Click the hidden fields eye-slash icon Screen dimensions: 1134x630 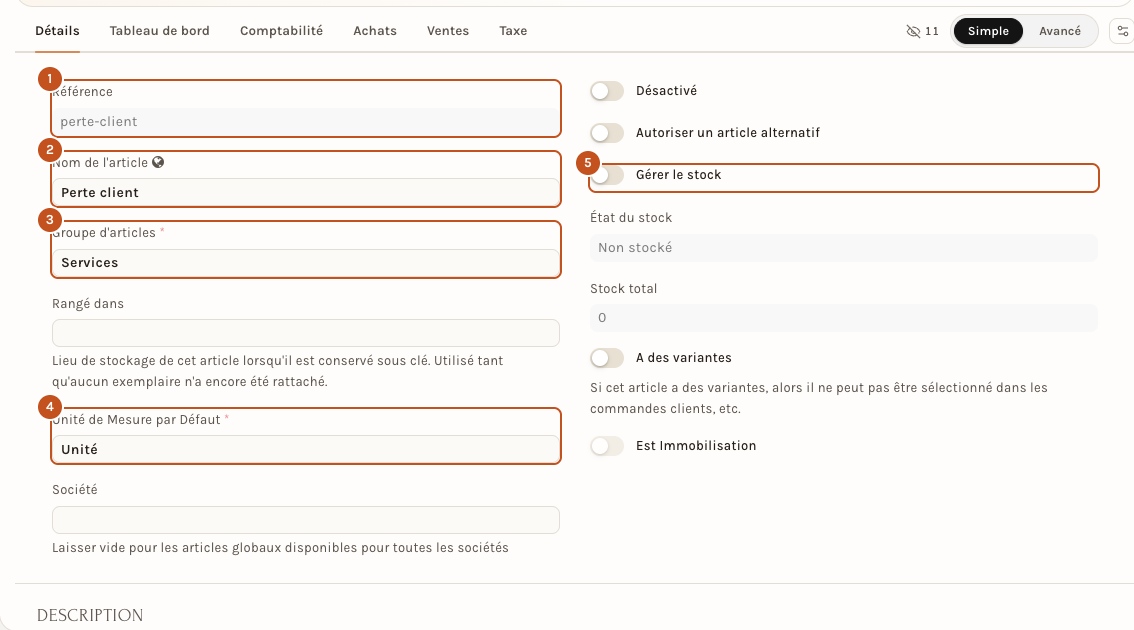913,31
